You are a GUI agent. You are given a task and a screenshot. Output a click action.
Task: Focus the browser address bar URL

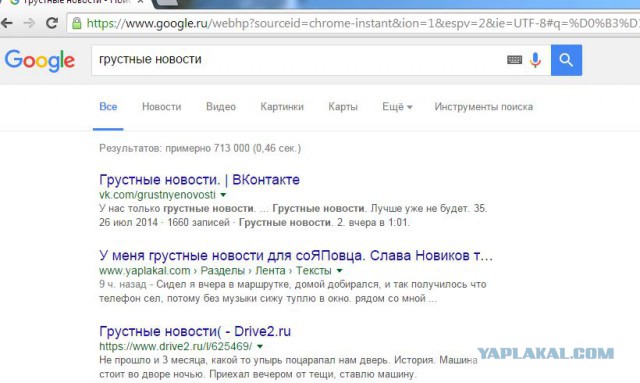coord(362,23)
